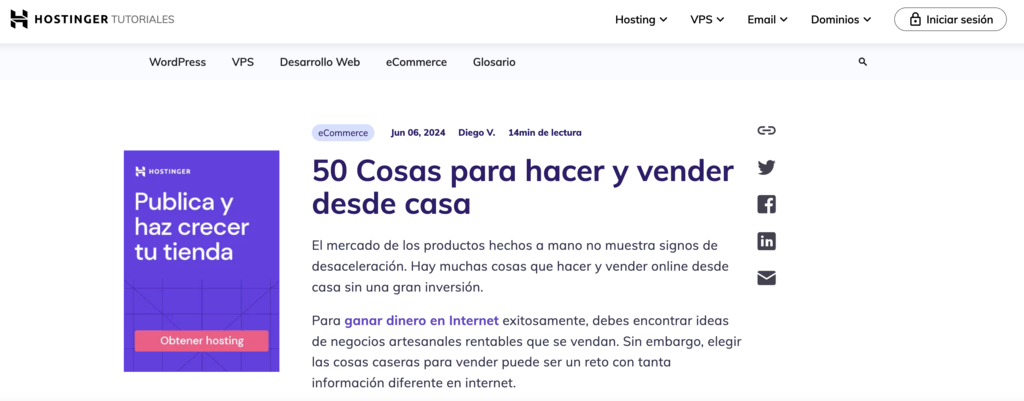
Task: Share article via email envelope icon
Action: pos(766,278)
